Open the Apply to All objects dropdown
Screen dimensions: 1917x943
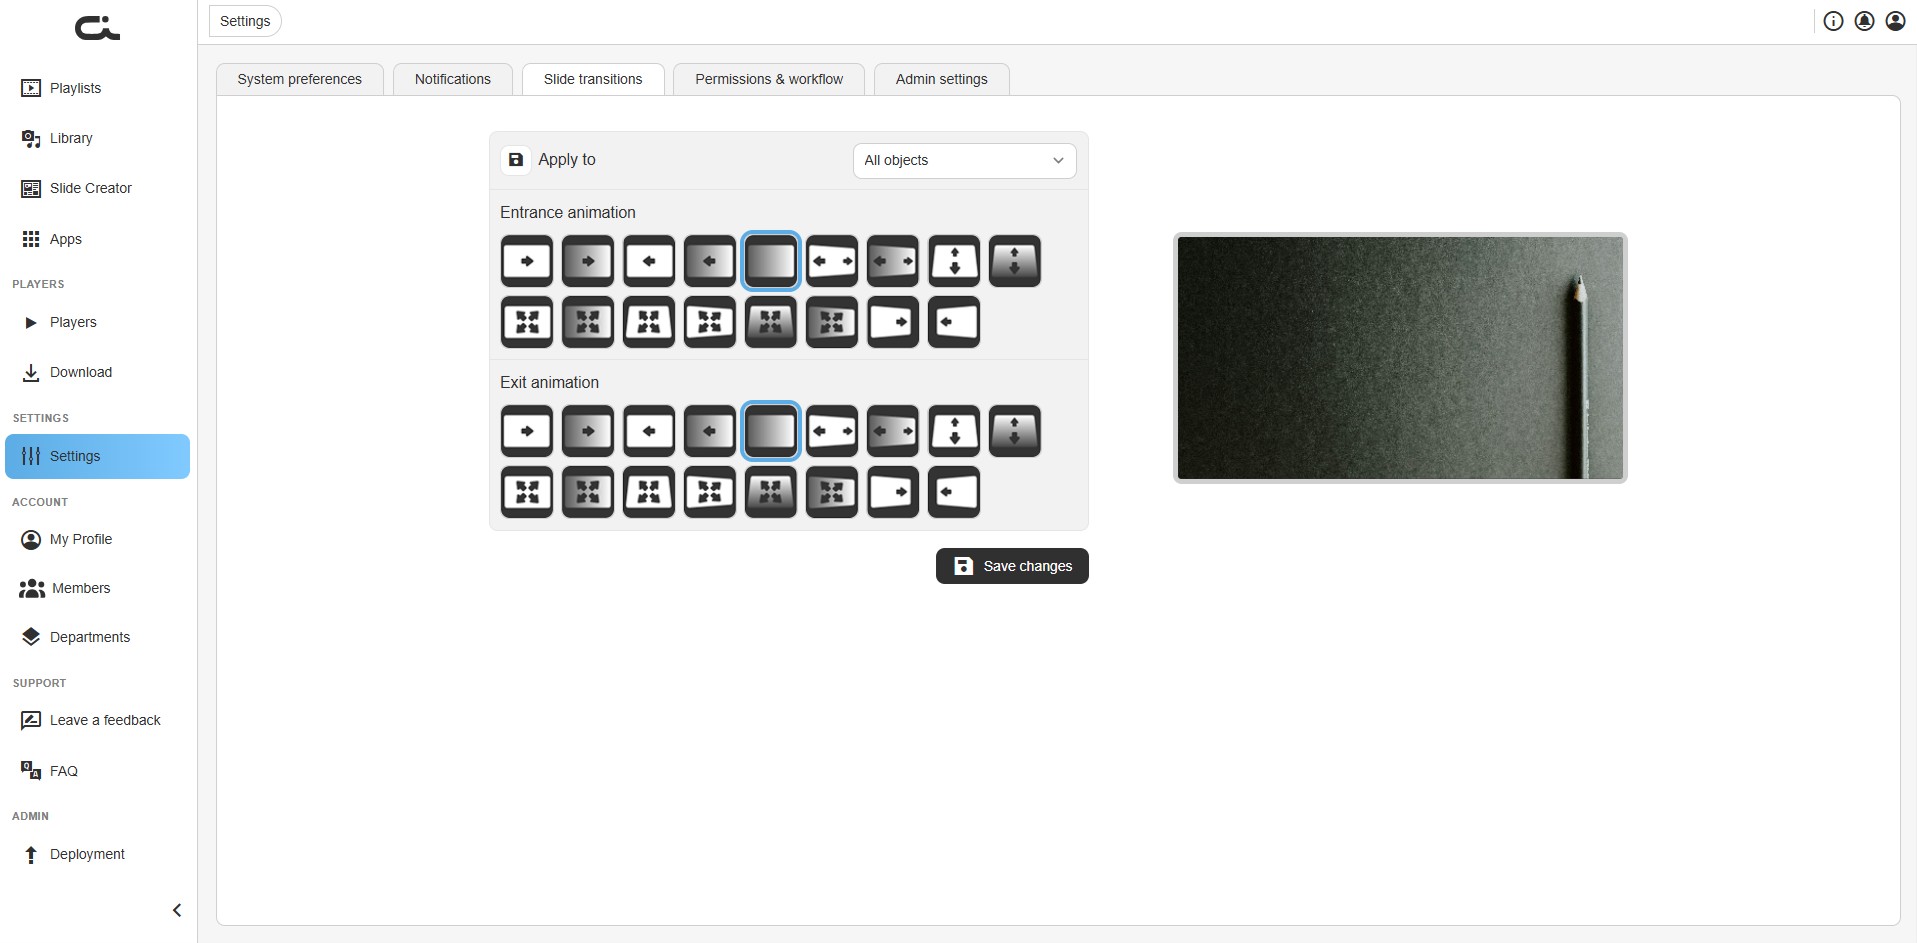tap(964, 161)
